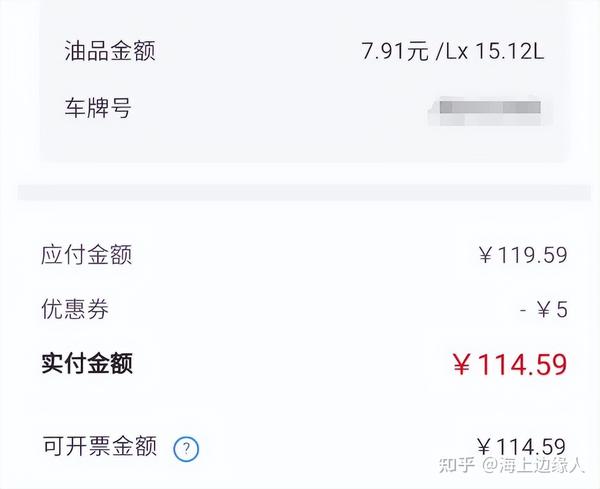Click the @海上边缘人 author watermark
600x489 pixels.
(x=533, y=465)
